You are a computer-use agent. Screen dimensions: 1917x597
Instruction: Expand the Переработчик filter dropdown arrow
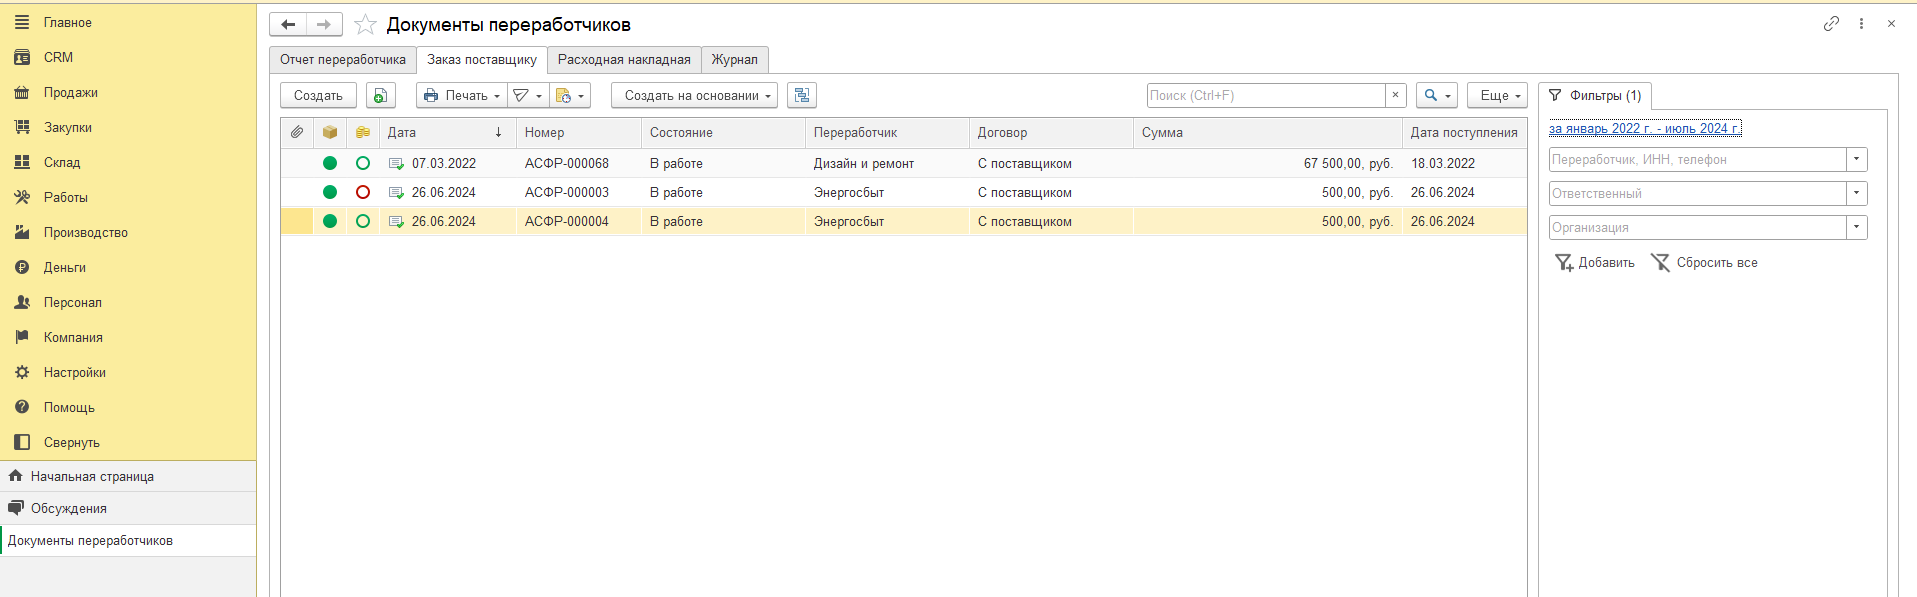point(1857,159)
